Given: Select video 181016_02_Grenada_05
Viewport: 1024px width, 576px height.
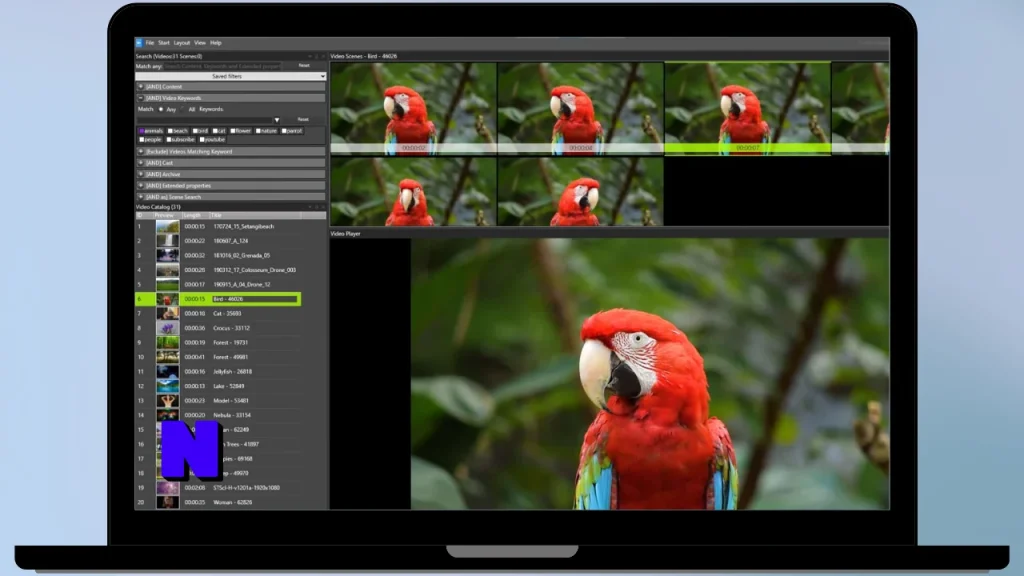Looking at the screenshot, I should point(218,255).
